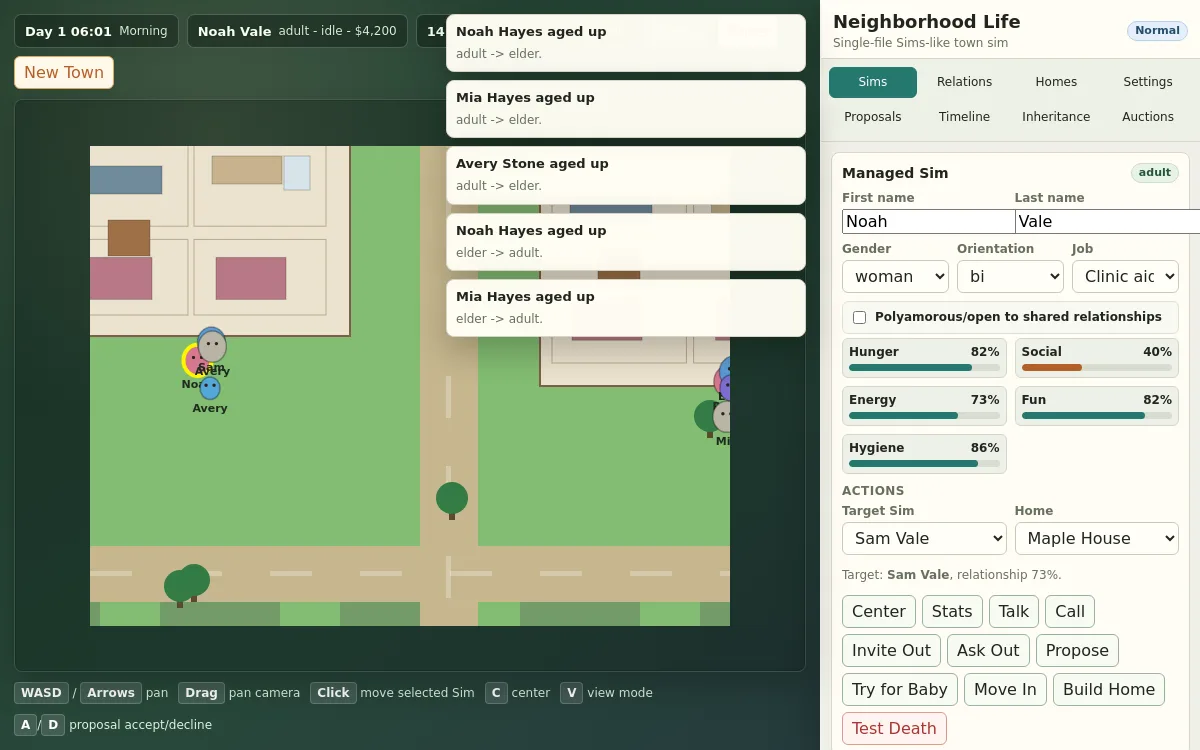1200x750 pixels.
Task: Click the New Town button
Action: pyautogui.click(x=64, y=72)
